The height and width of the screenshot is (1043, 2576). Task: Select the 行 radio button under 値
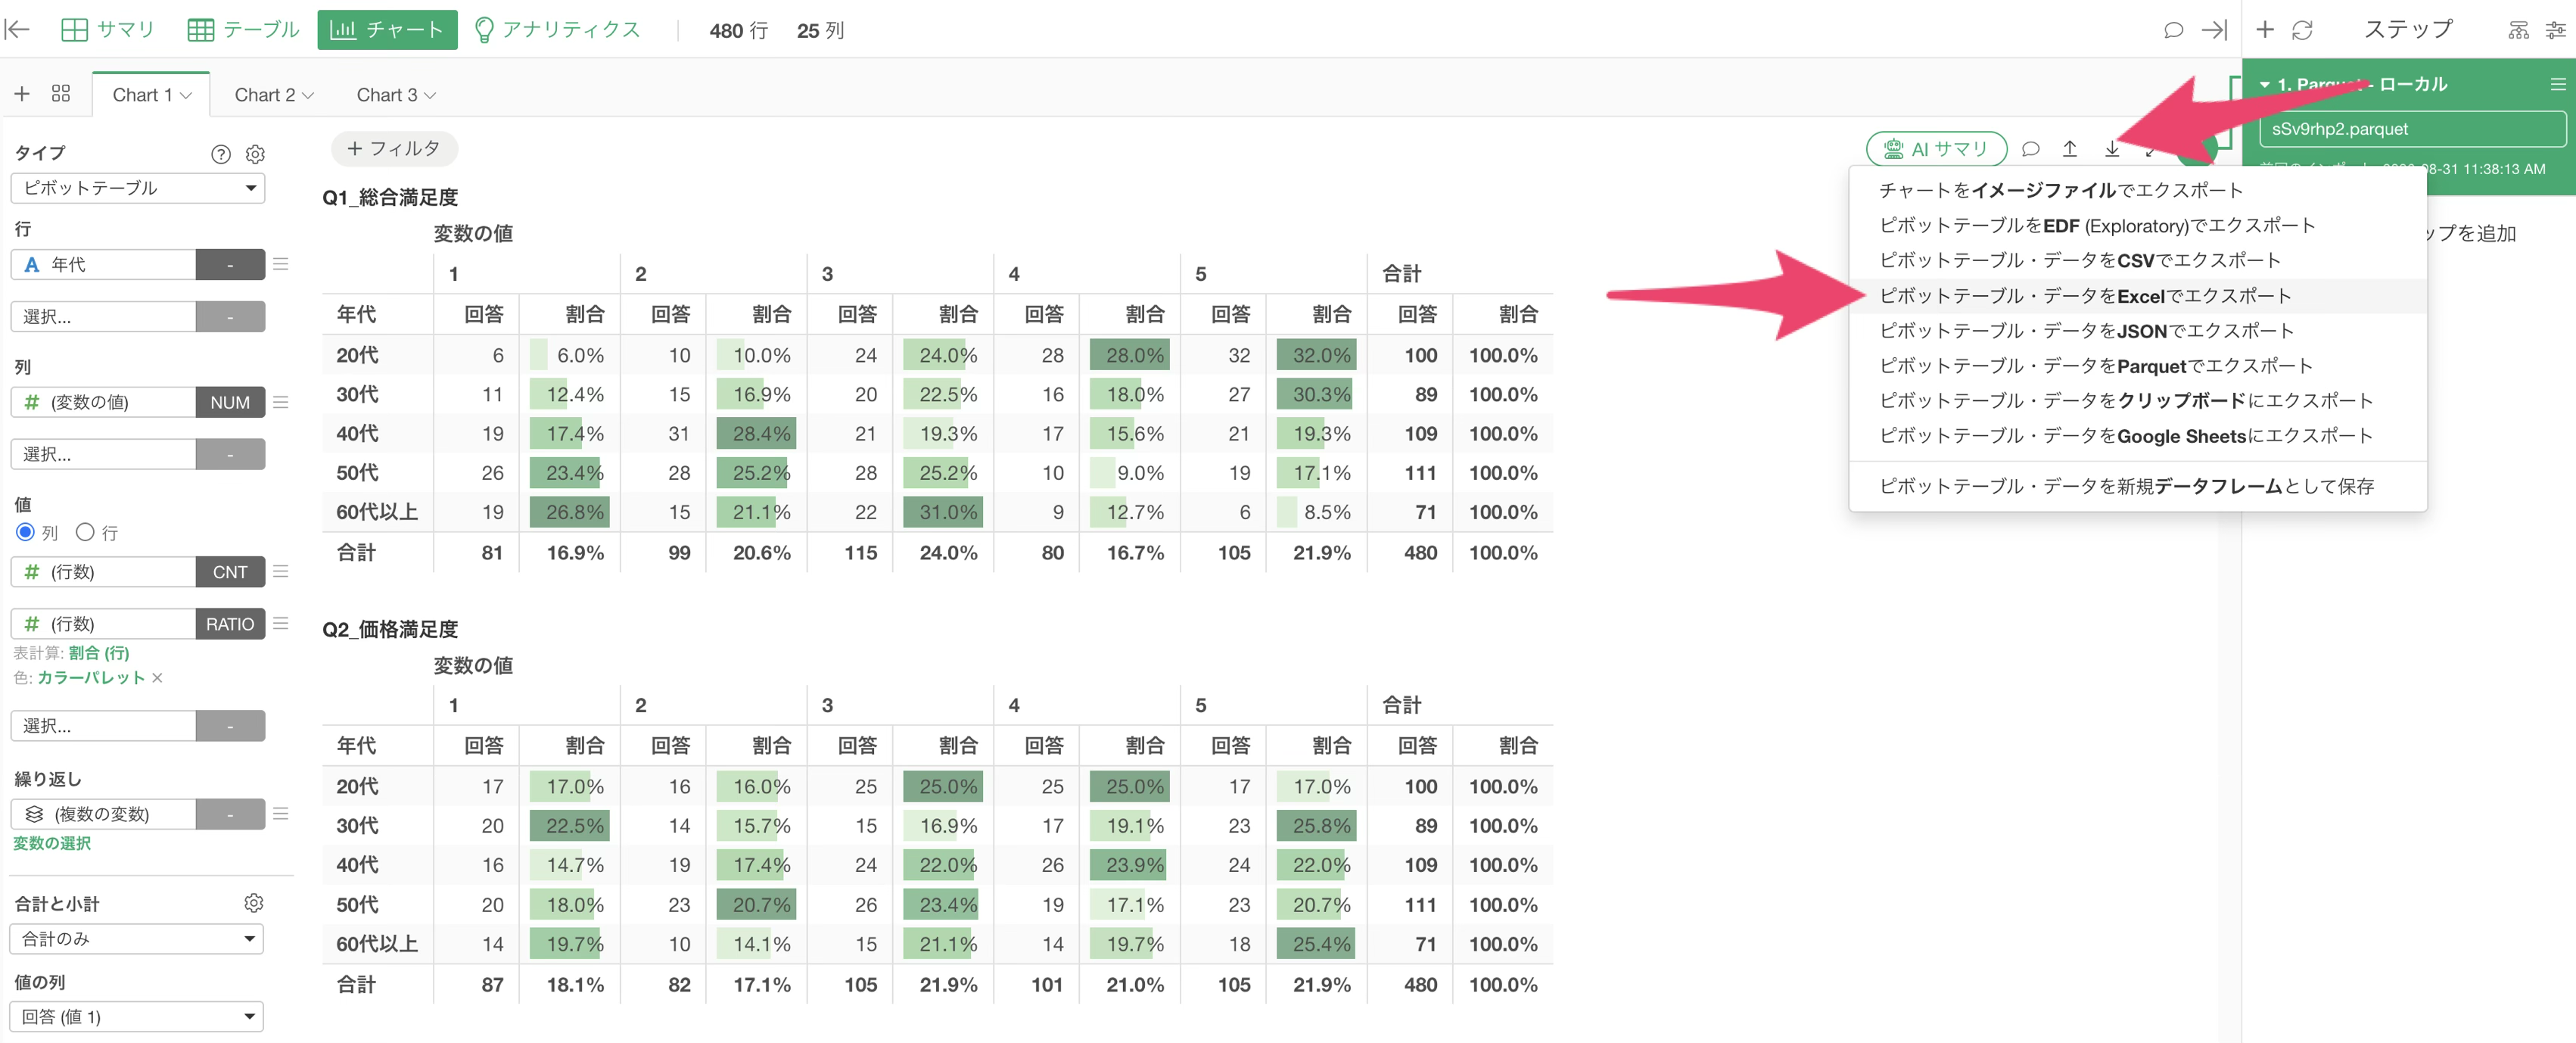pos(85,532)
